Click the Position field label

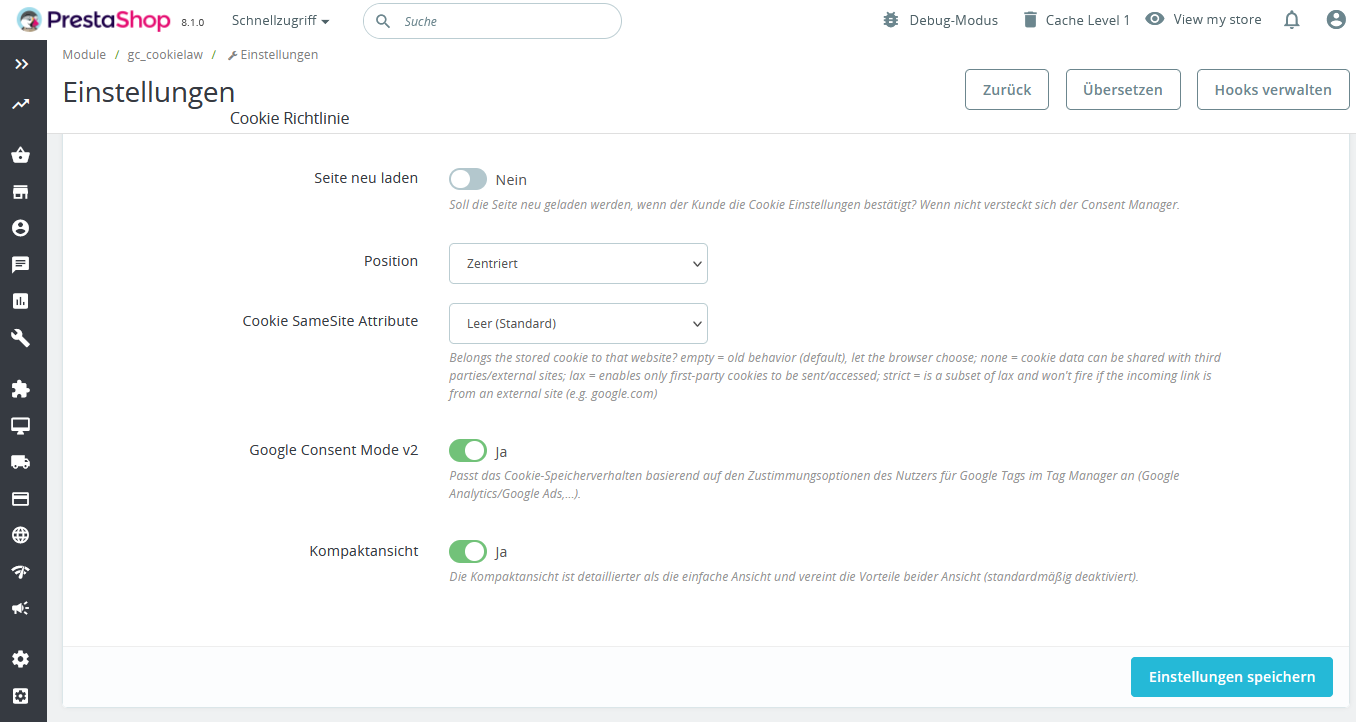tap(391, 261)
